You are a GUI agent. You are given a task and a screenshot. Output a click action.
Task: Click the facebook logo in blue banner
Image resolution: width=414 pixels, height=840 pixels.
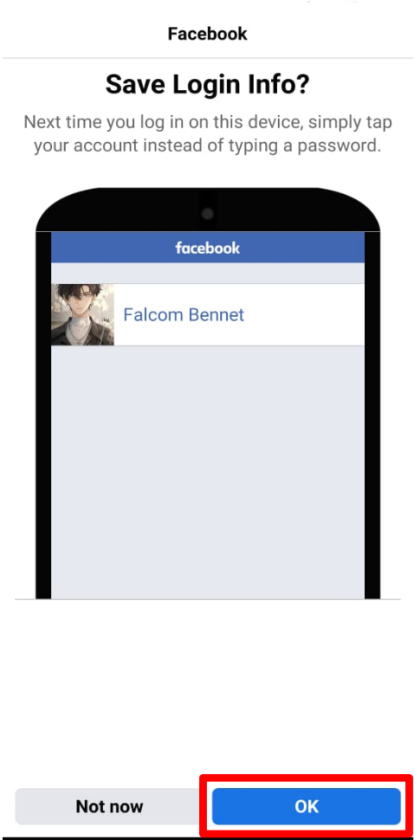[208, 248]
